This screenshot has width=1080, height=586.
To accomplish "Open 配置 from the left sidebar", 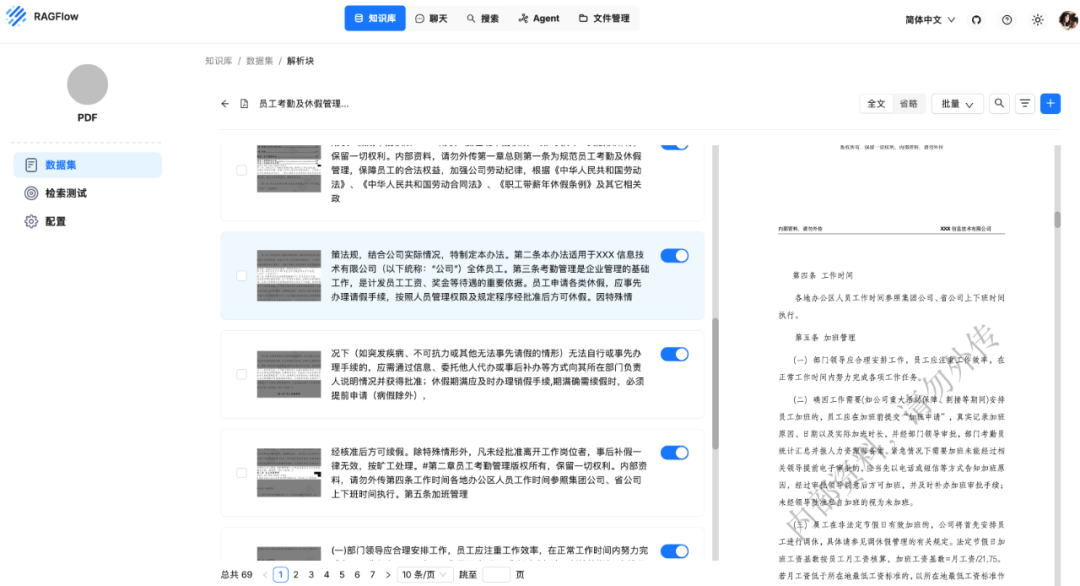I will [x=57, y=222].
